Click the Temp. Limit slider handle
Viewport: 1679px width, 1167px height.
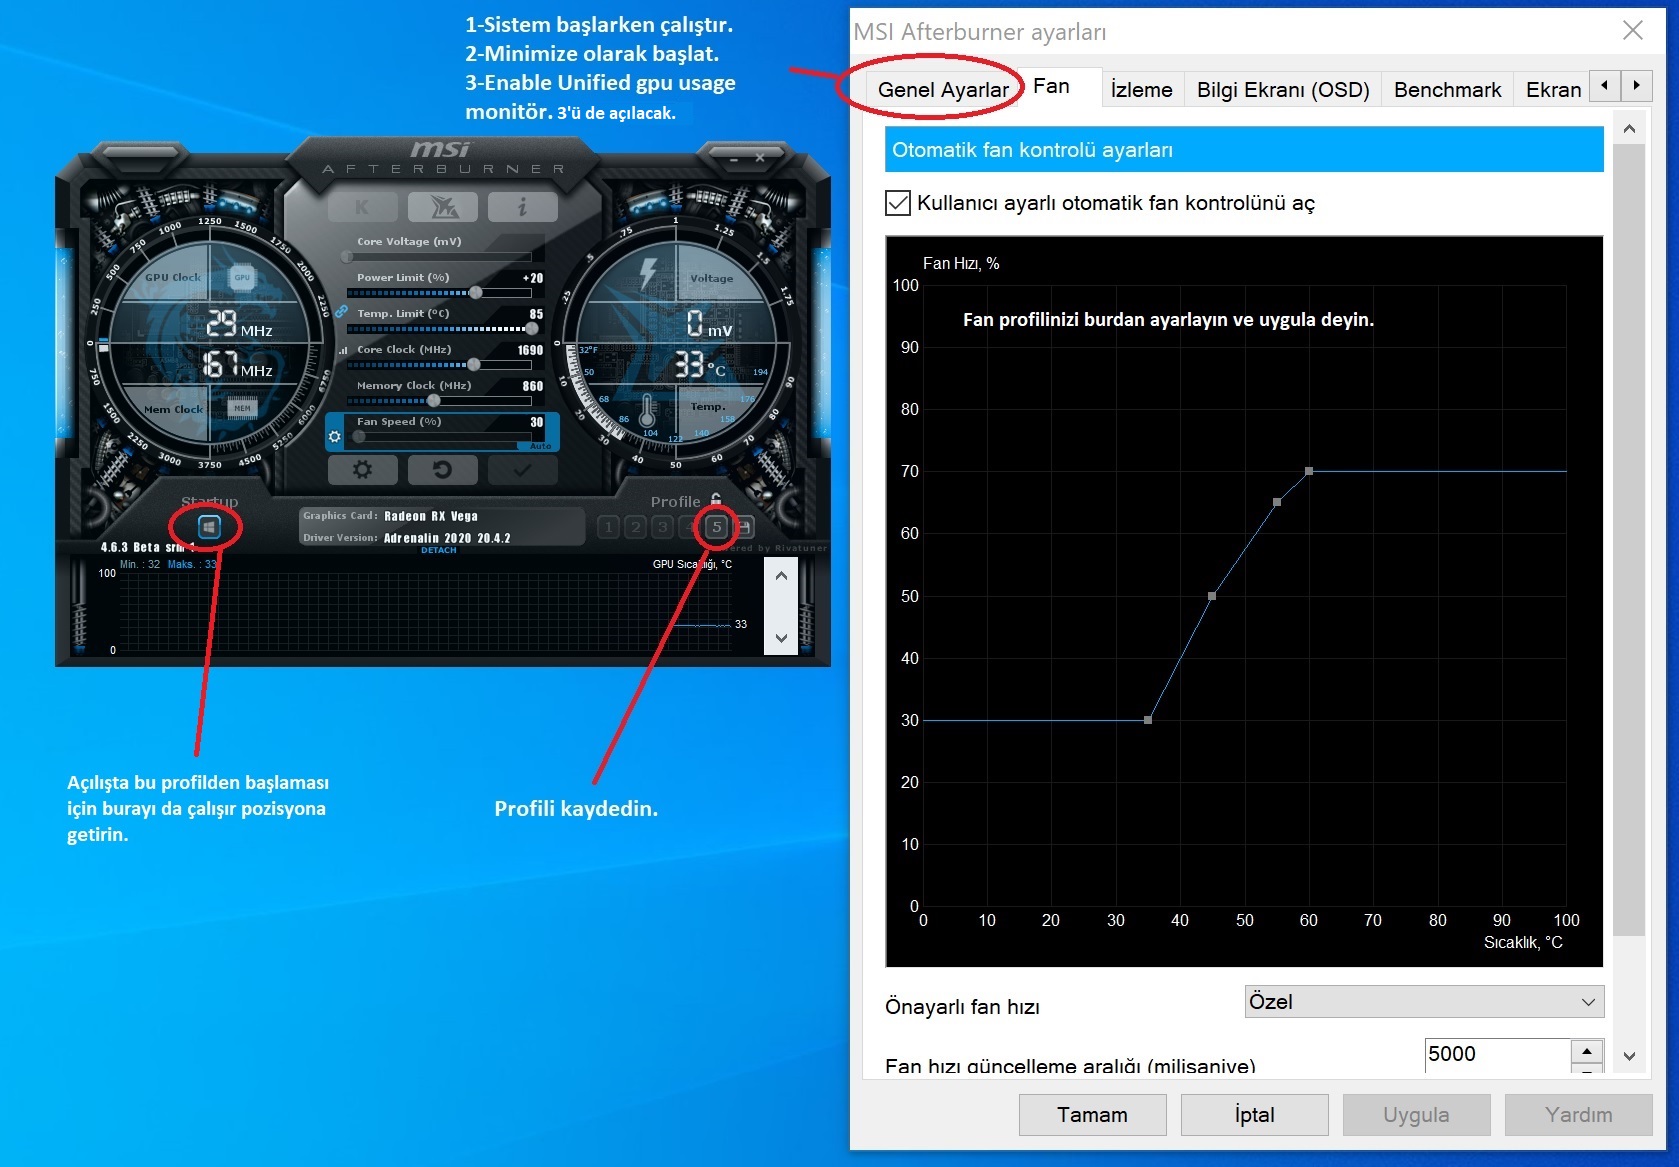[533, 329]
